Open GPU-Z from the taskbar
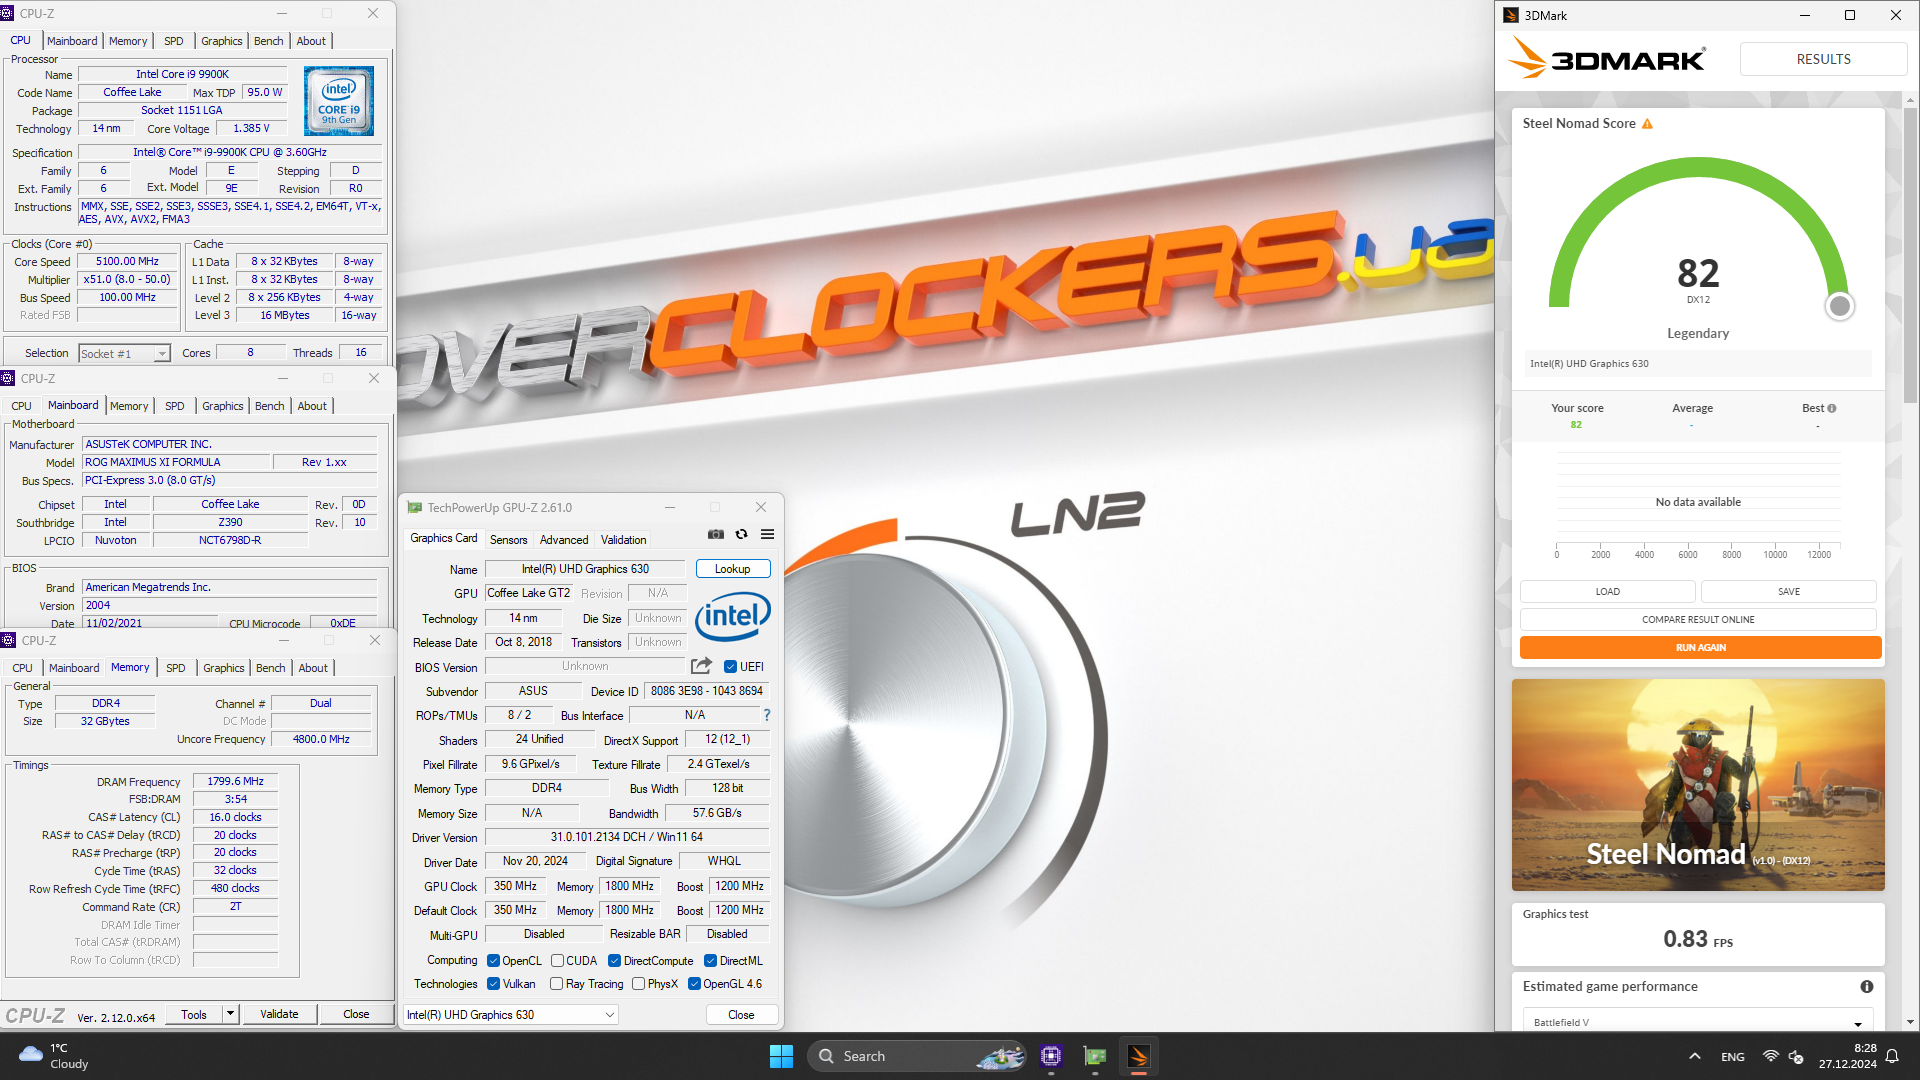Image resolution: width=1920 pixels, height=1080 pixels. (x=1095, y=1056)
